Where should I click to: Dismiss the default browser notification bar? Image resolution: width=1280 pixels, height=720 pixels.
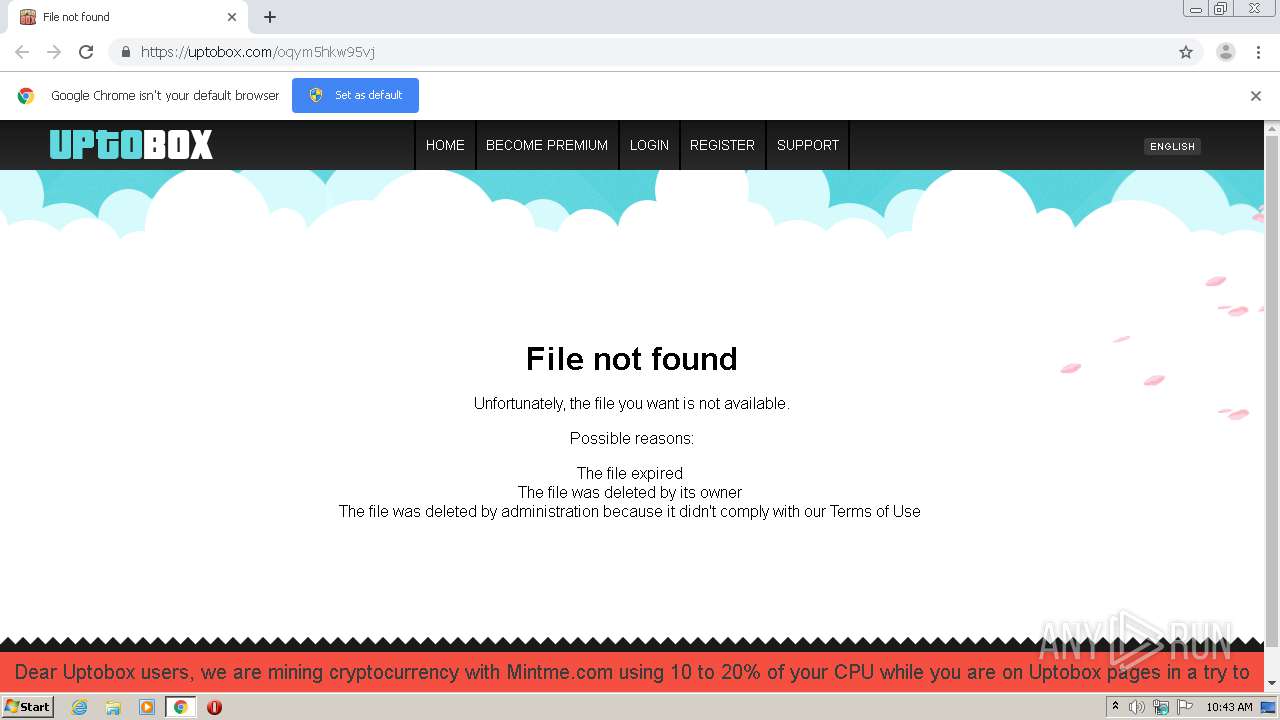(1256, 96)
